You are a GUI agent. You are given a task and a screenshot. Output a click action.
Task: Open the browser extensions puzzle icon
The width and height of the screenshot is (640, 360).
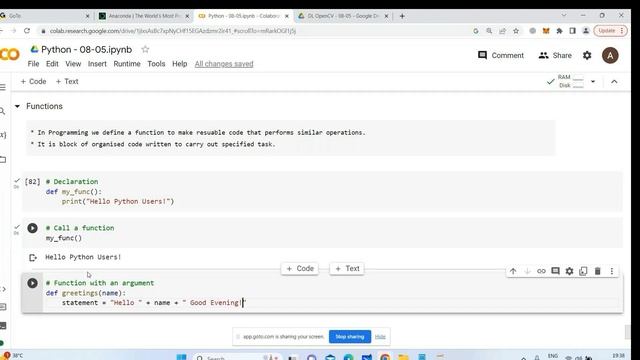(x=559, y=31)
